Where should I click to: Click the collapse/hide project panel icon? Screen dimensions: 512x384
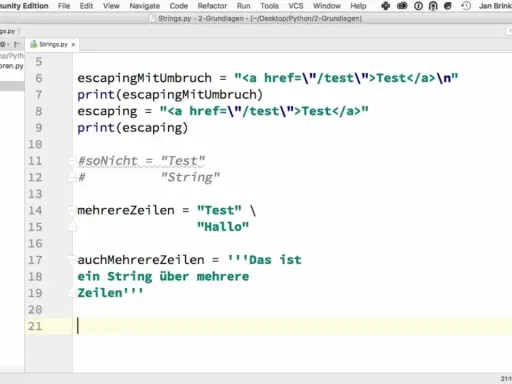coord(17,44)
